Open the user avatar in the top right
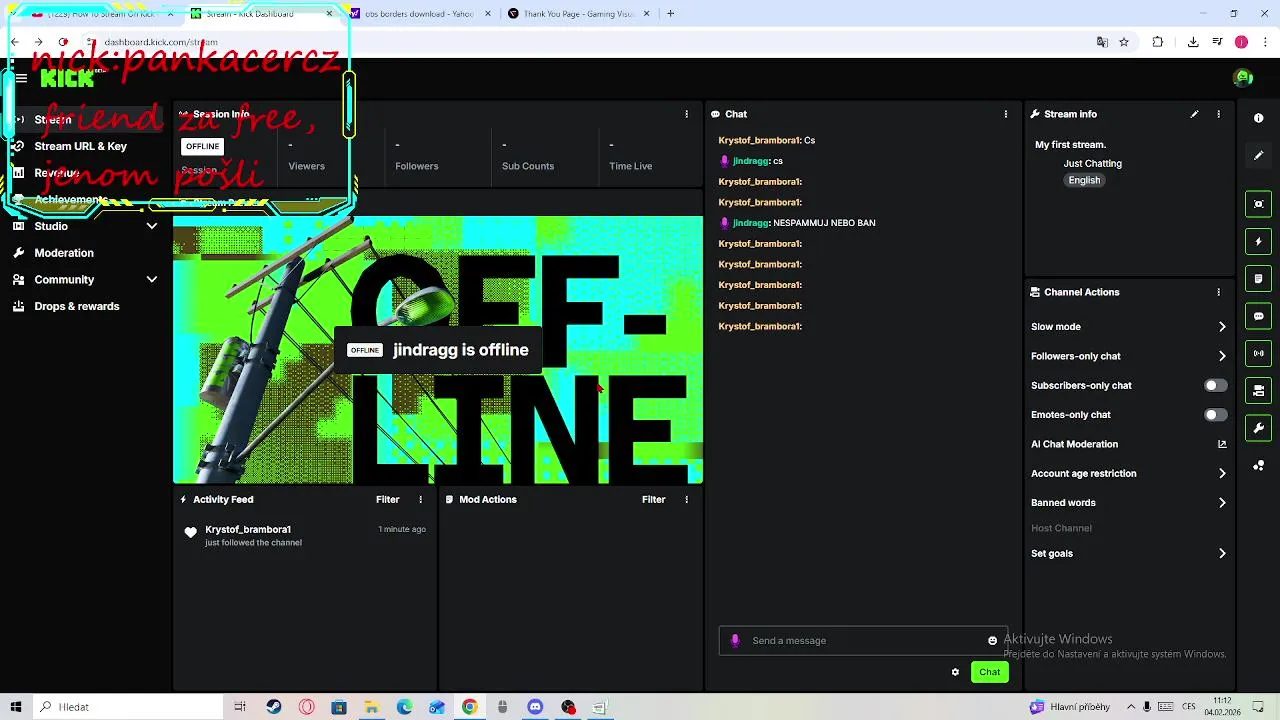Viewport: 1280px width, 720px height. click(x=1243, y=77)
